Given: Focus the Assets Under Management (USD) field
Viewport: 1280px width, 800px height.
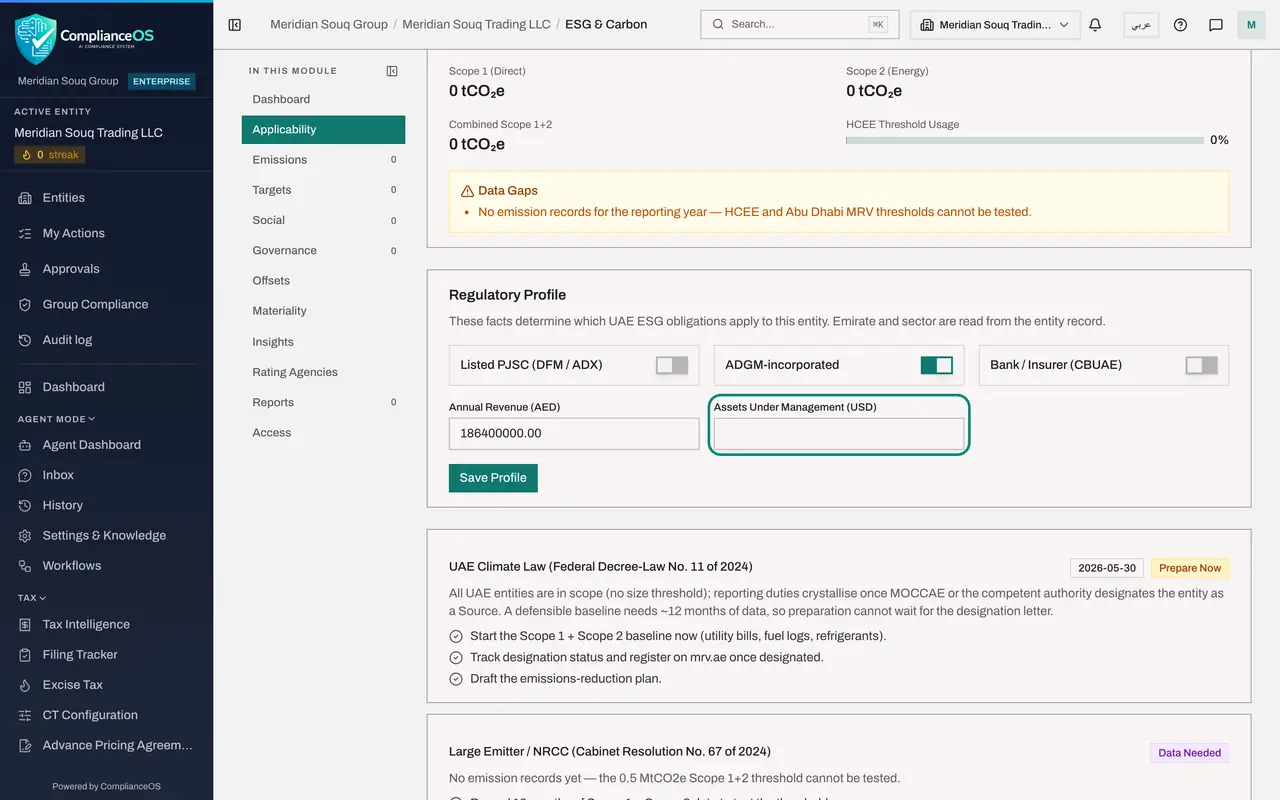Looking at the screenshot, I should tap(839, 434).
